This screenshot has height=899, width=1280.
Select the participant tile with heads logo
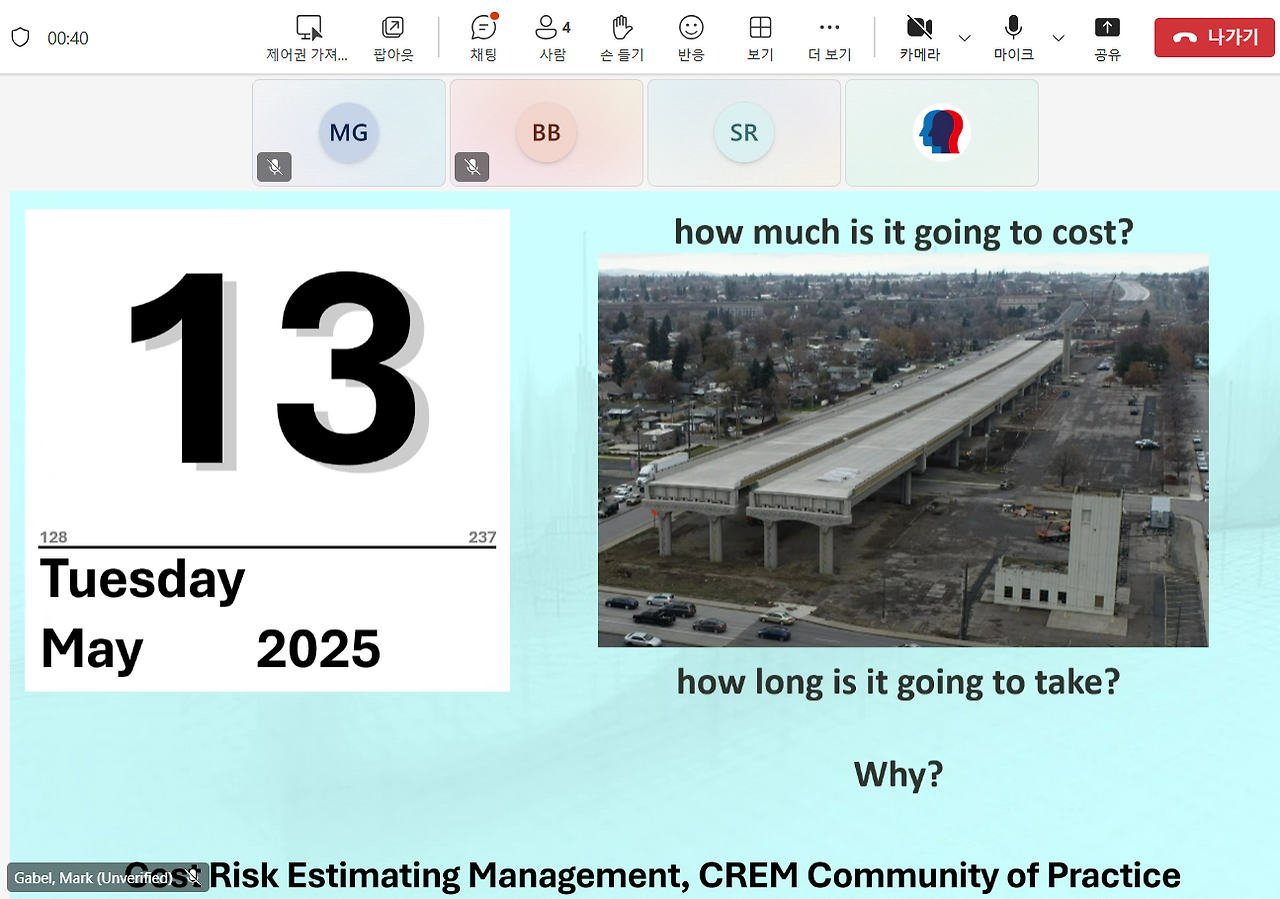pyautogui.click(x=942, y=133)
